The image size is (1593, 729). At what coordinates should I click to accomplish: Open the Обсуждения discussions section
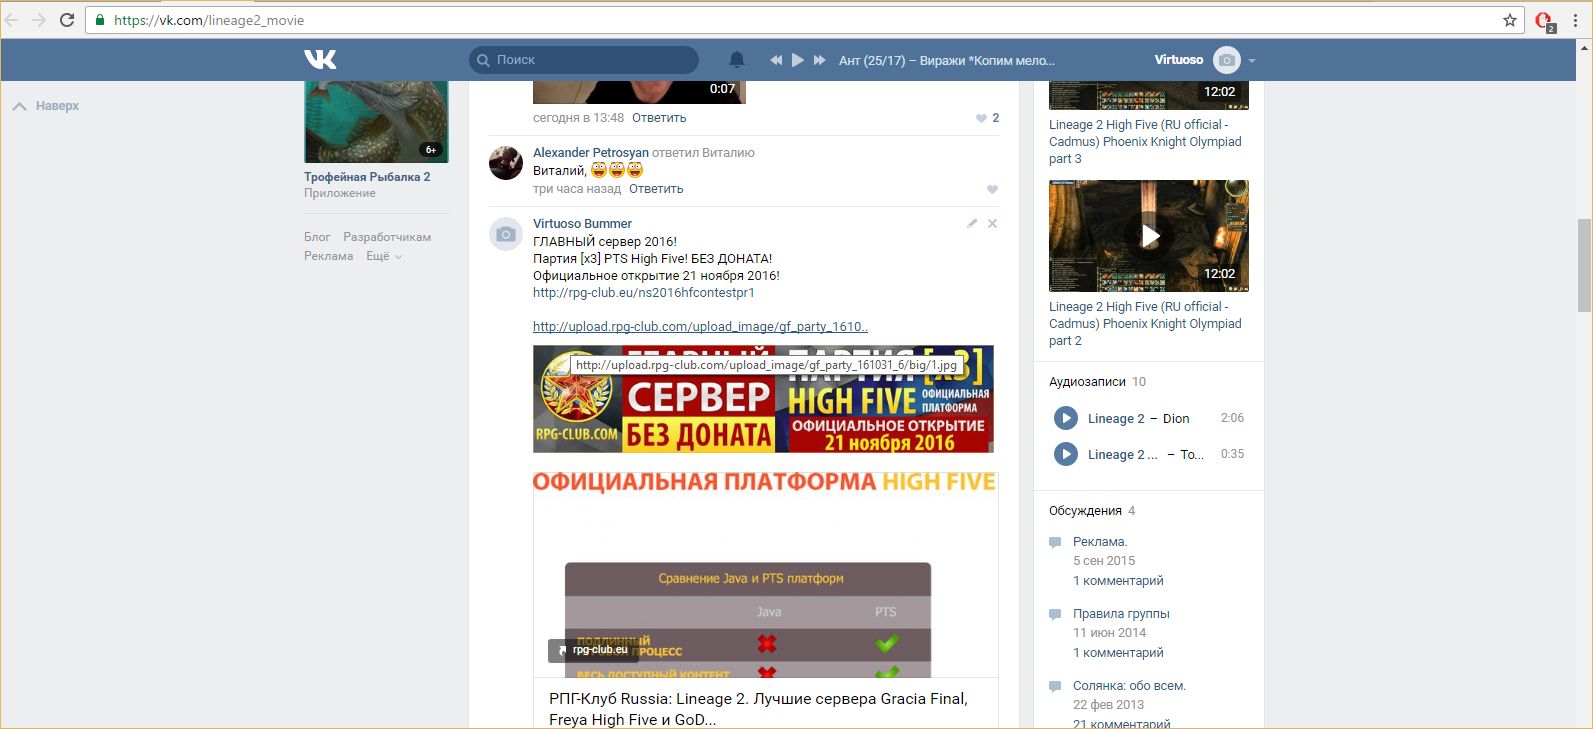[1085, 511]
